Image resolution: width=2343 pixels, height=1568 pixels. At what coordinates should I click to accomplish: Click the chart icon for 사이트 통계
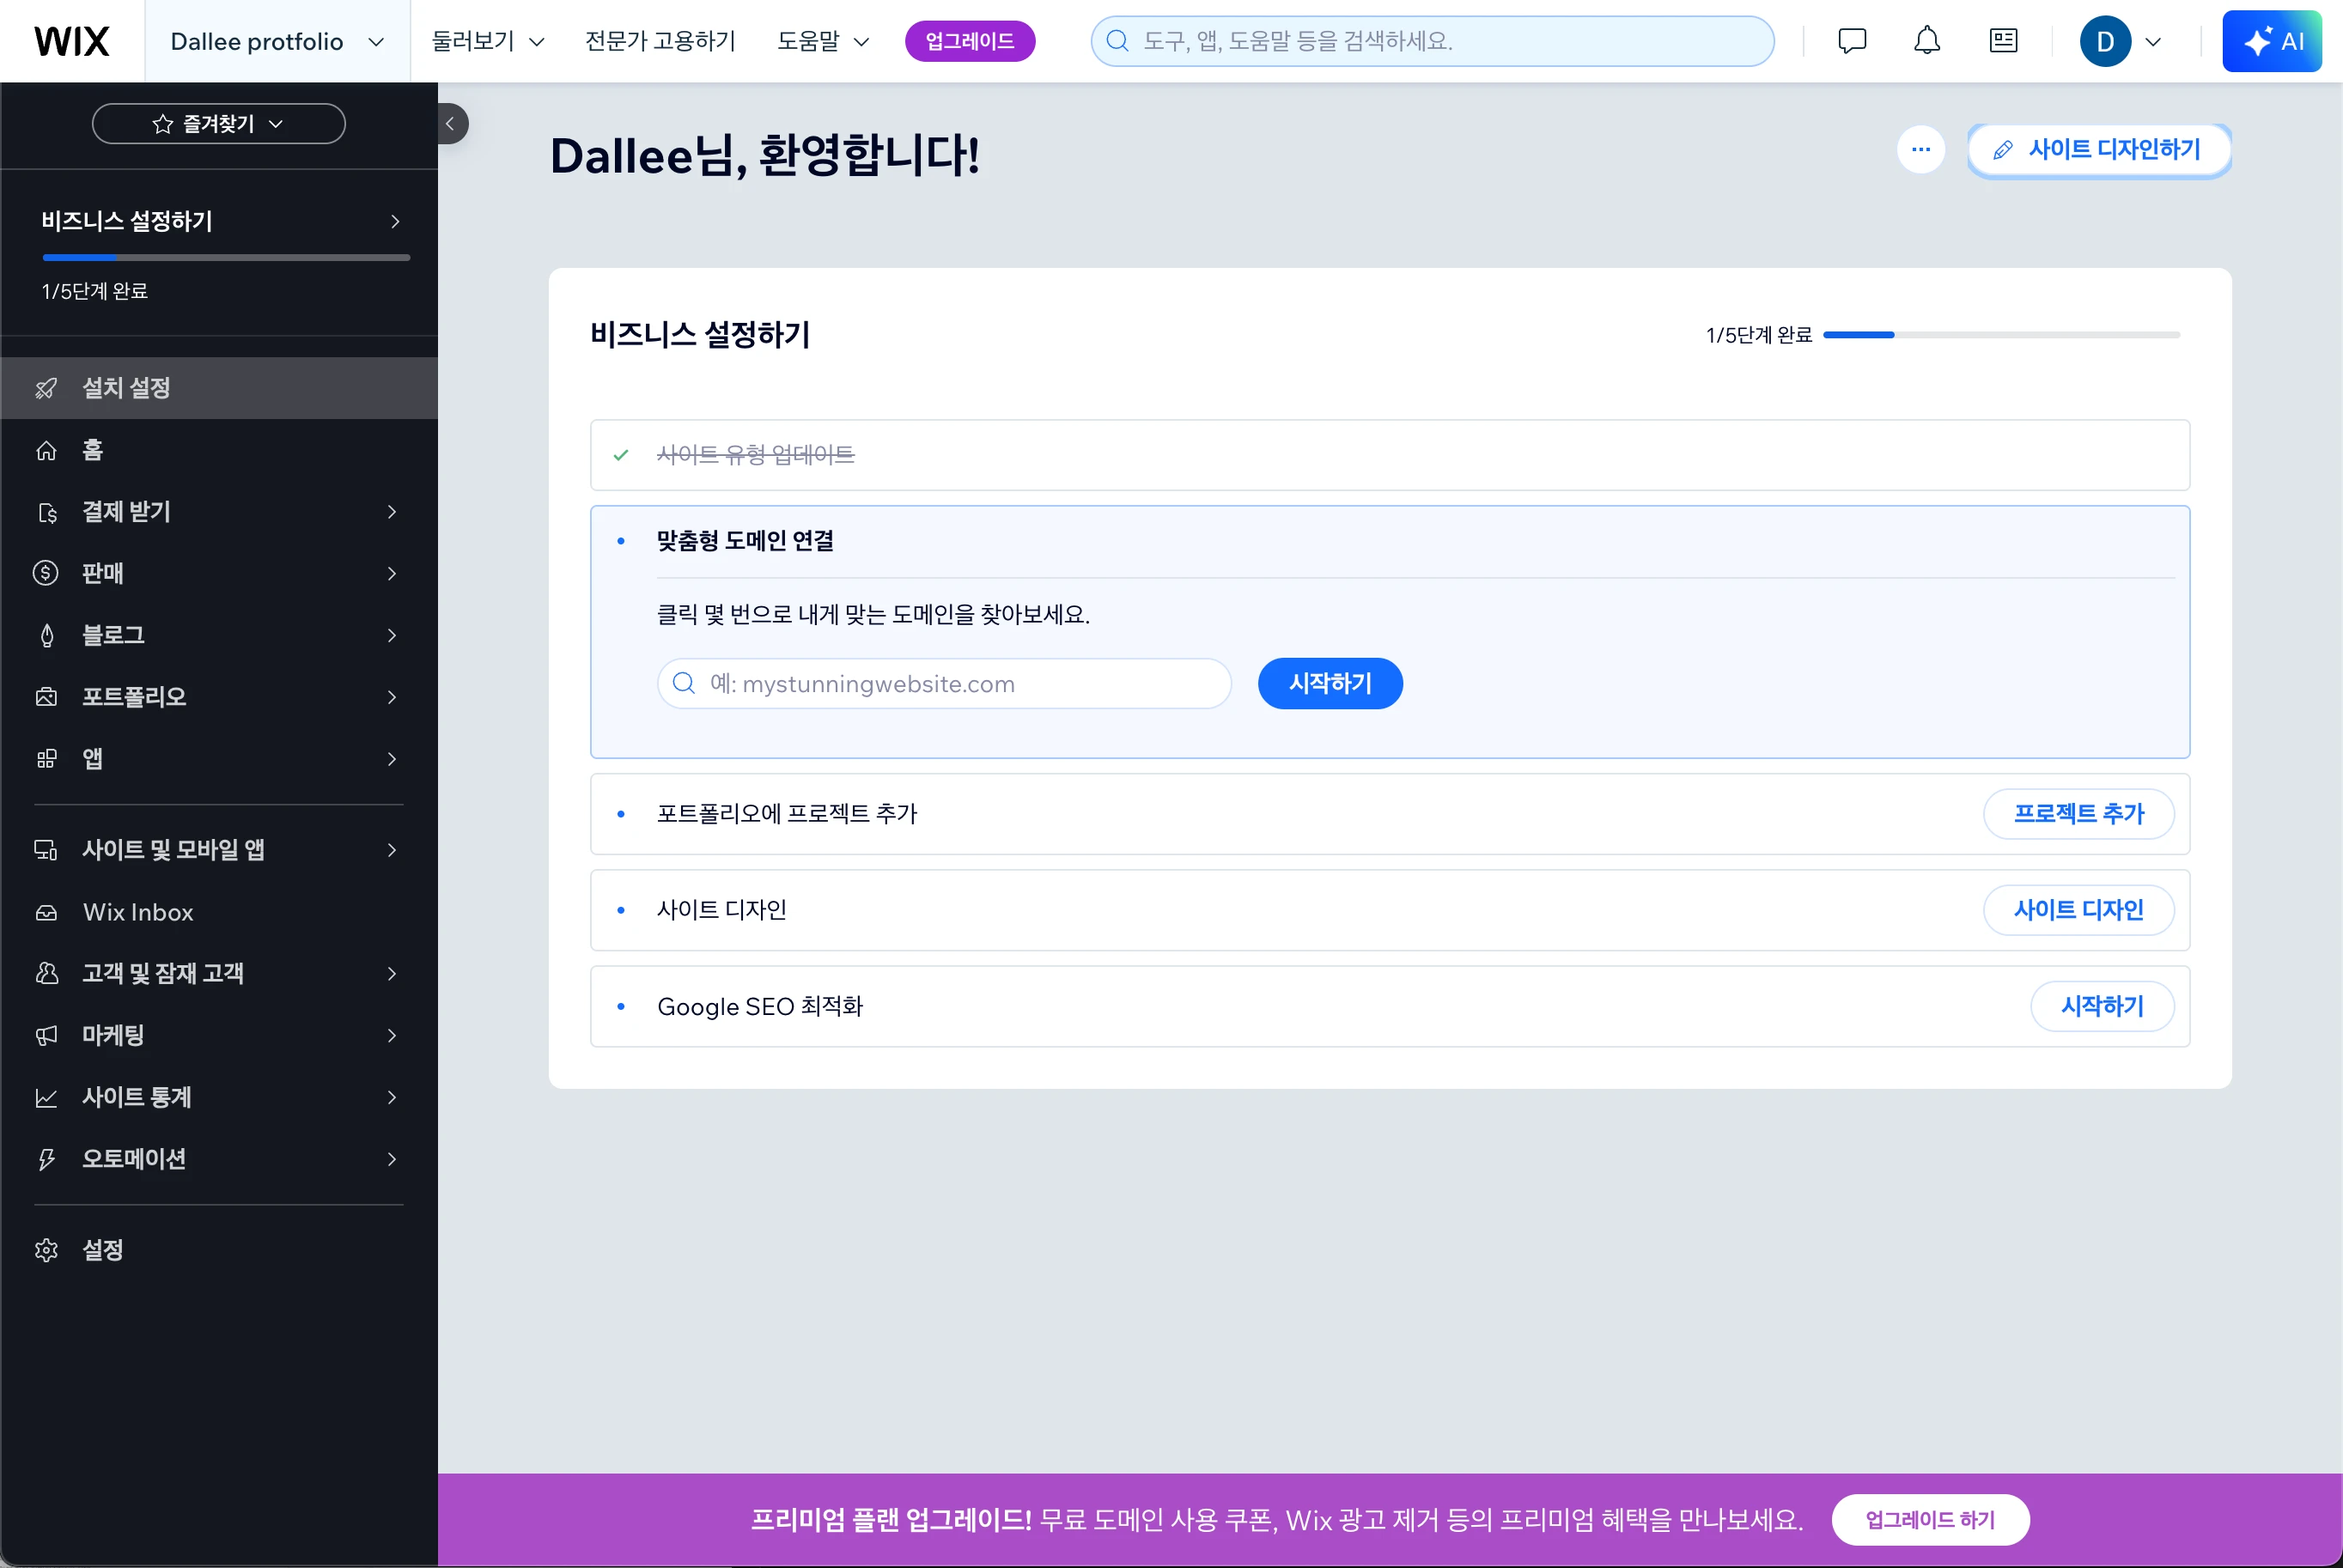pyautogui.click(x=46, y=1097)
